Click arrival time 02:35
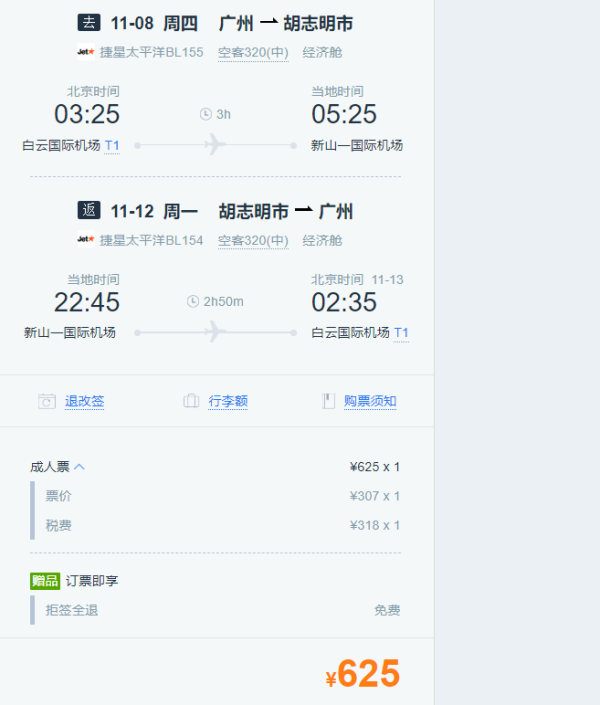Viewport: 600px width, 705px height. point(344,302)
